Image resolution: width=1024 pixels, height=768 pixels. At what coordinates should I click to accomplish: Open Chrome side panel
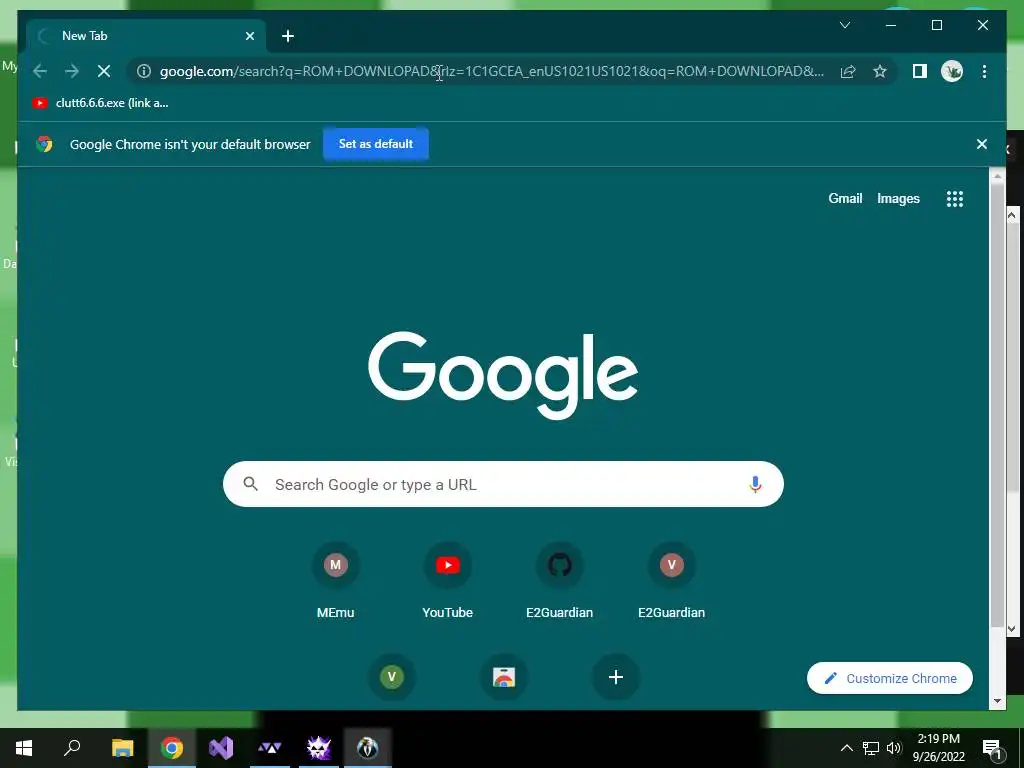pos(920,71)
